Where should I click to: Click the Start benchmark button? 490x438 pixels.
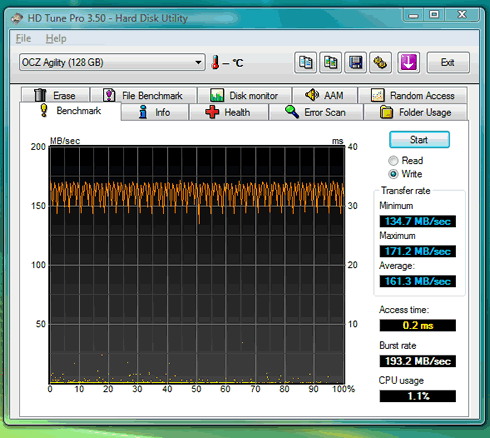click(419, 140)
